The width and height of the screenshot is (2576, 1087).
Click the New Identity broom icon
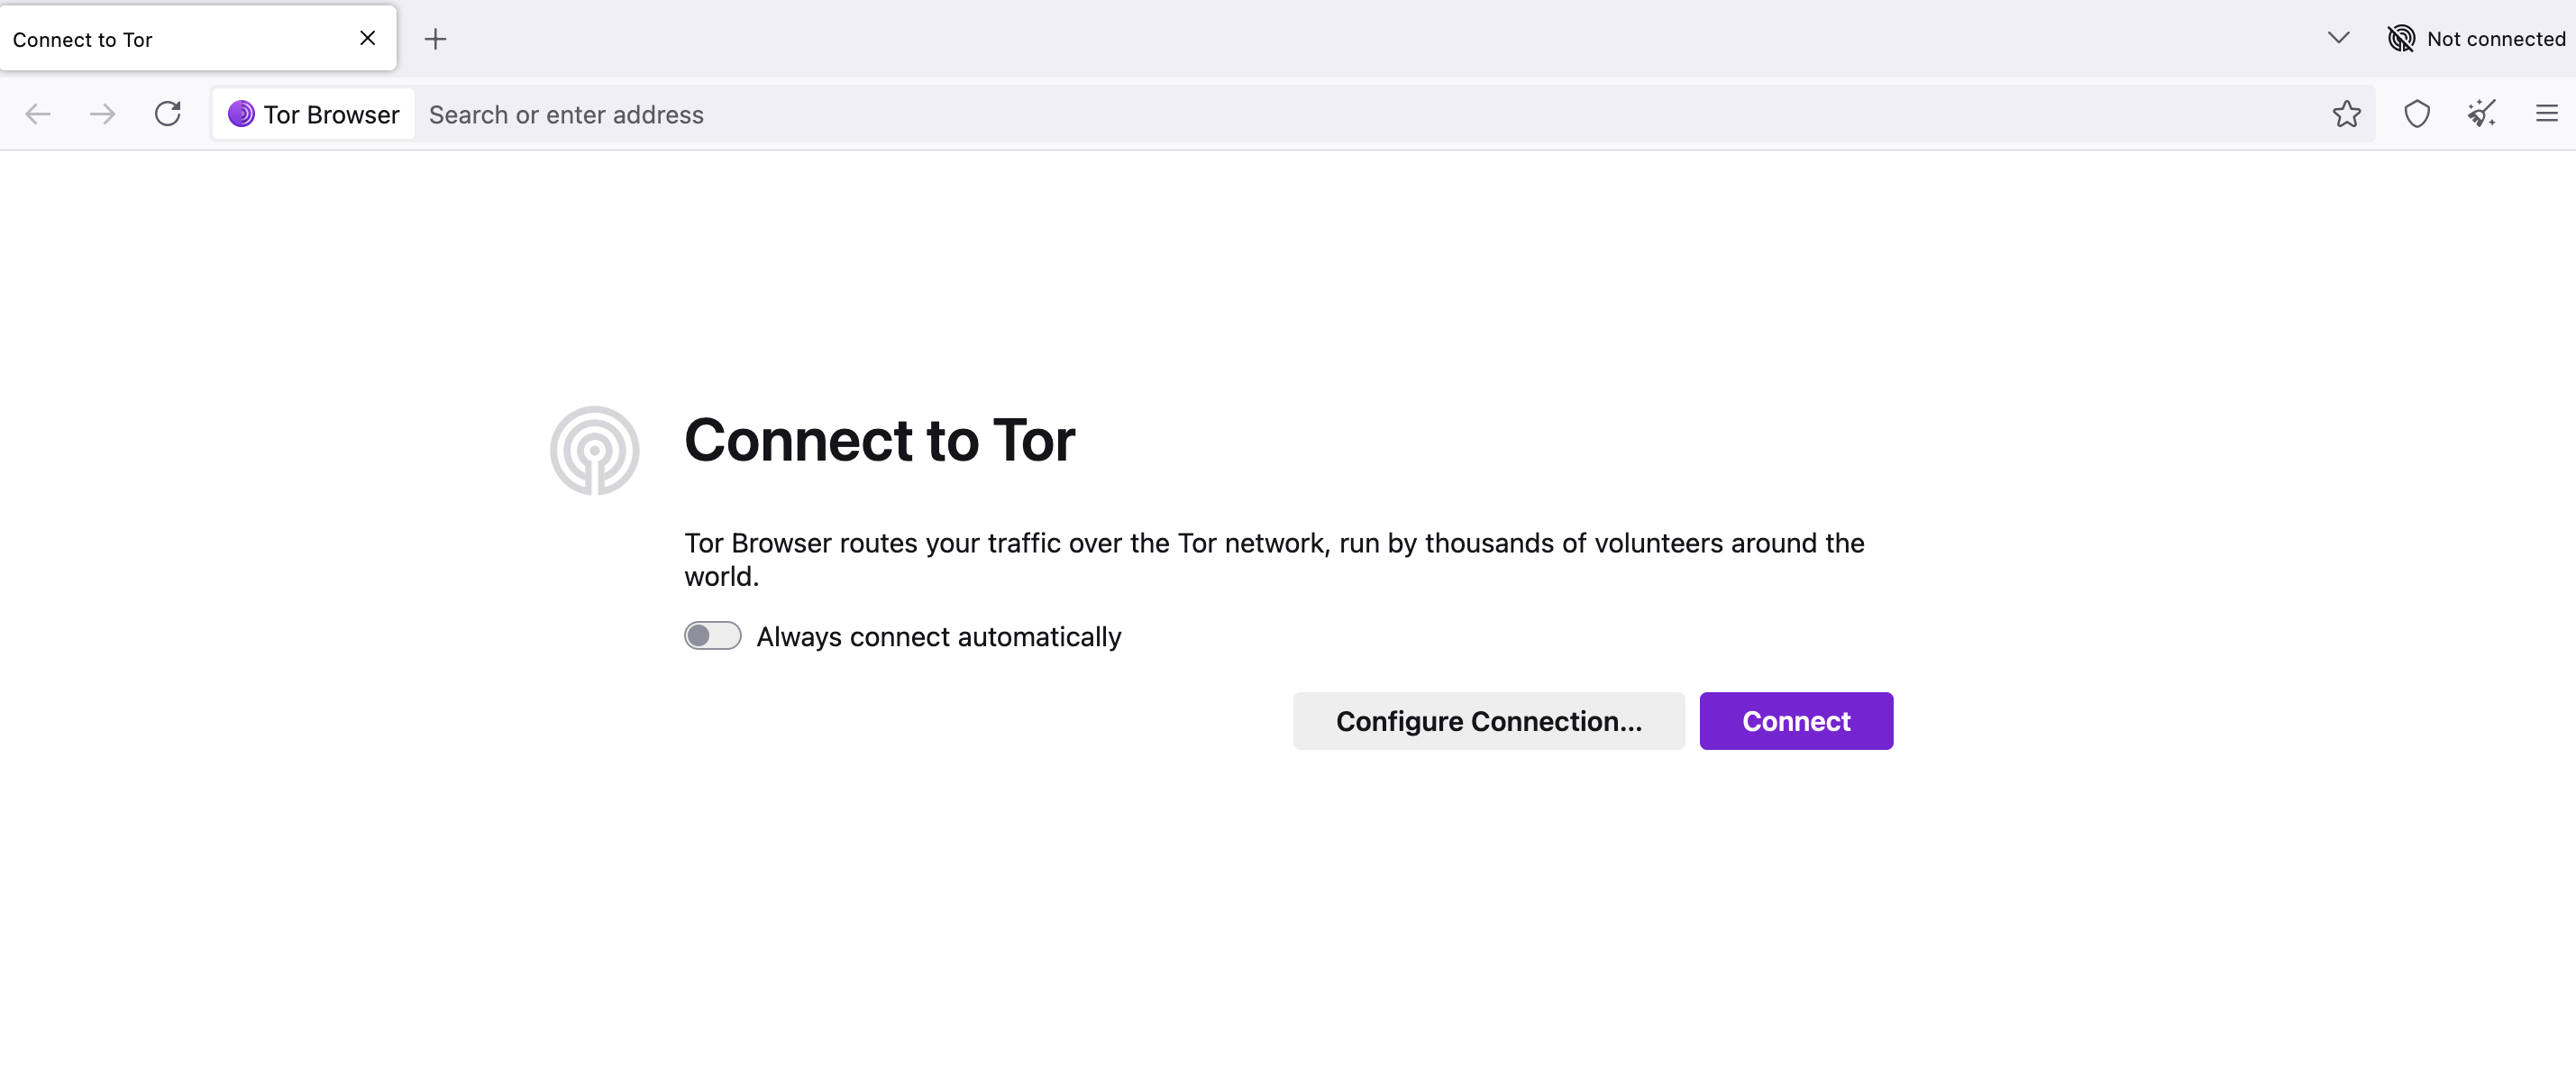[x=2481, y=114]
